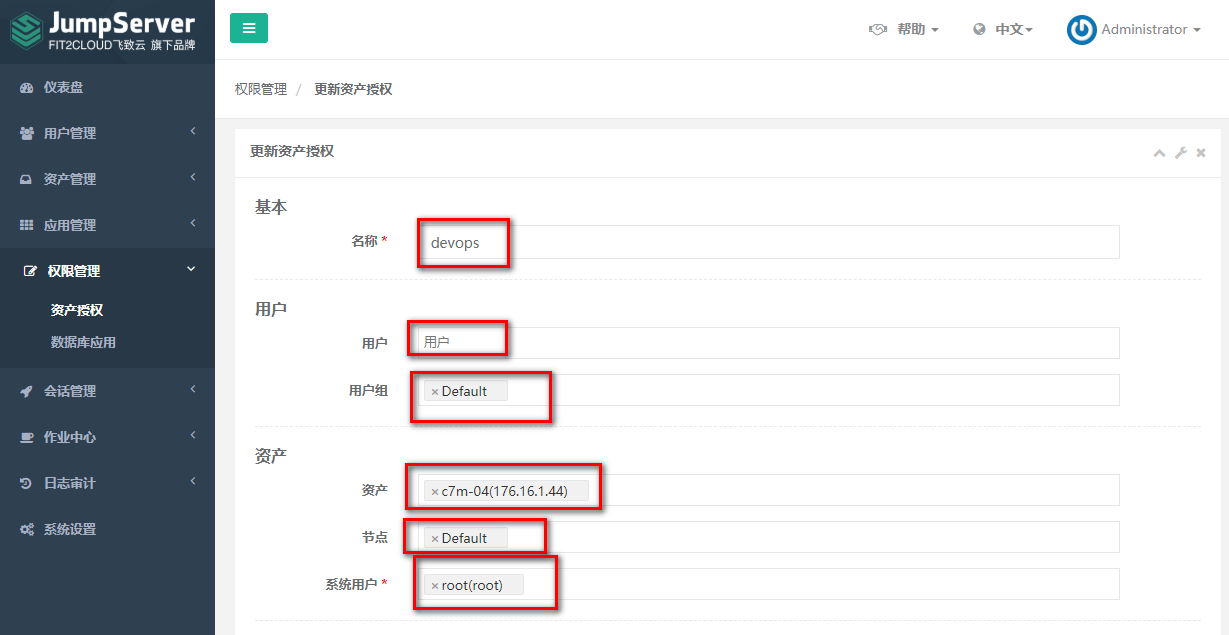1229x635 pixels.
Task: Click the 用户 select field
Action: pos(769,342)
